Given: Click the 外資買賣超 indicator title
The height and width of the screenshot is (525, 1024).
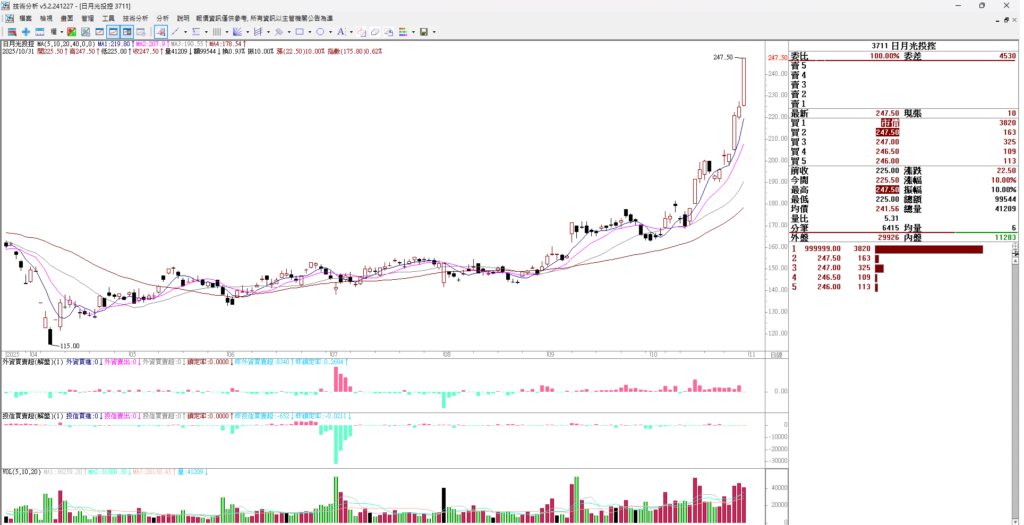Looking at the screenshot, I should pos(23,360).
